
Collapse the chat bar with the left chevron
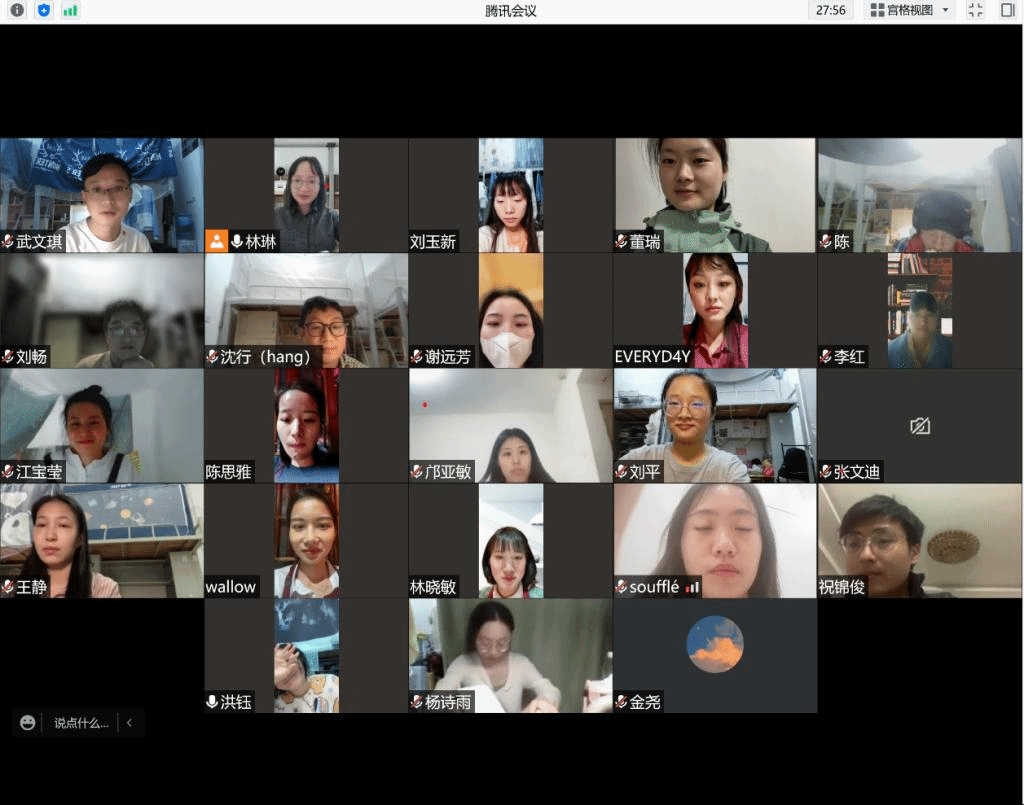coord(129,722)
